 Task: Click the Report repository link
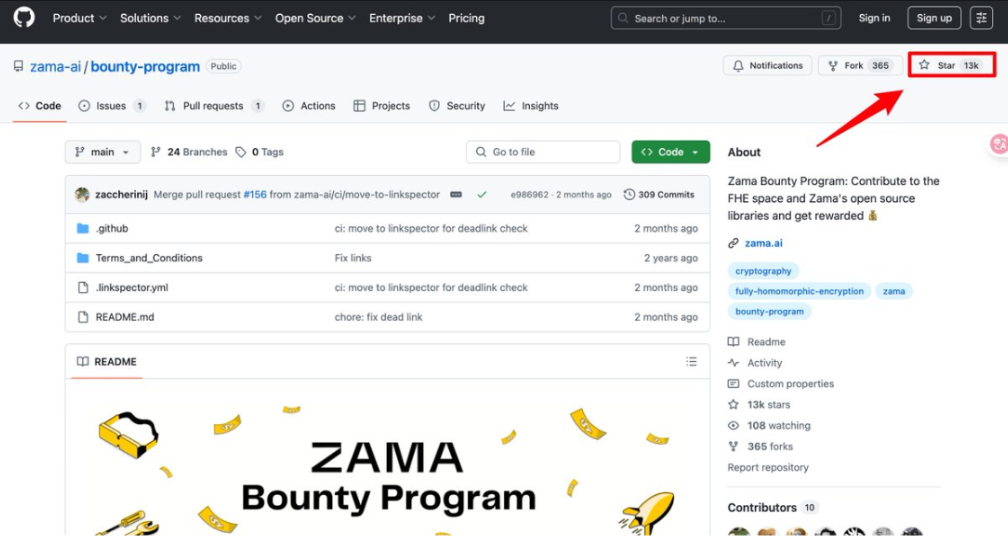pyautogui.click(x=768, y=467)
